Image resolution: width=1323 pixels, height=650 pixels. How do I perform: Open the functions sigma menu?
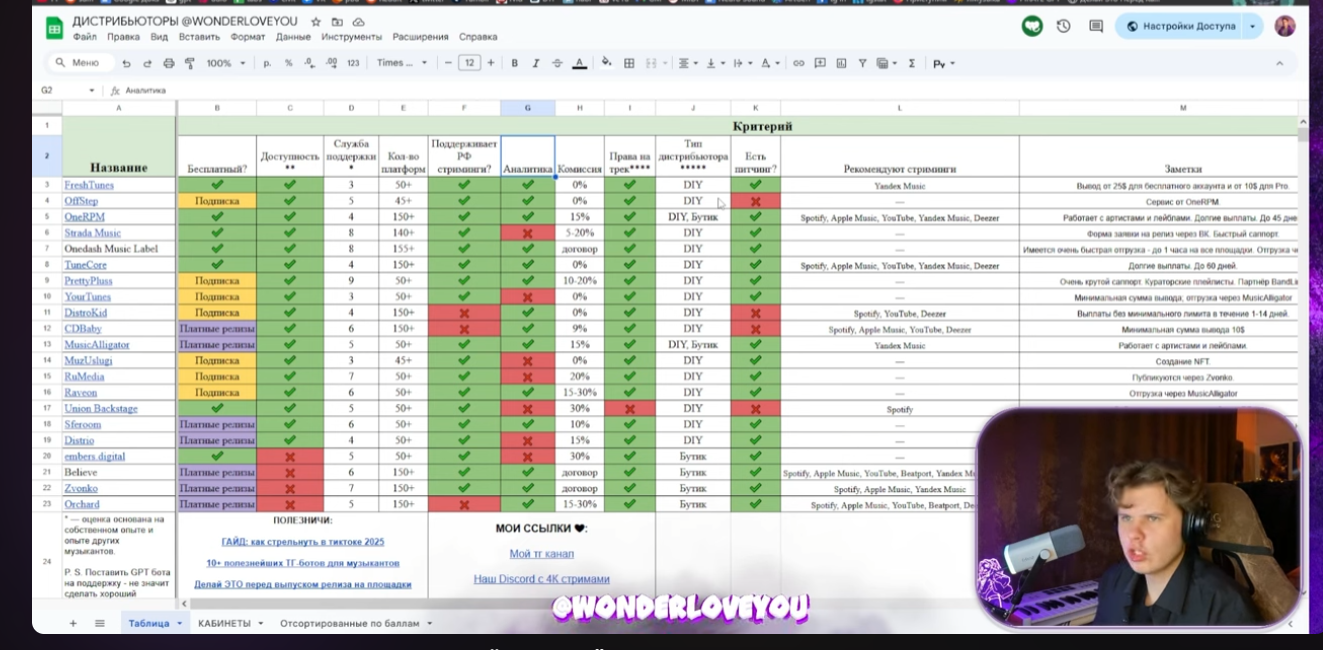tap(911, 63)
